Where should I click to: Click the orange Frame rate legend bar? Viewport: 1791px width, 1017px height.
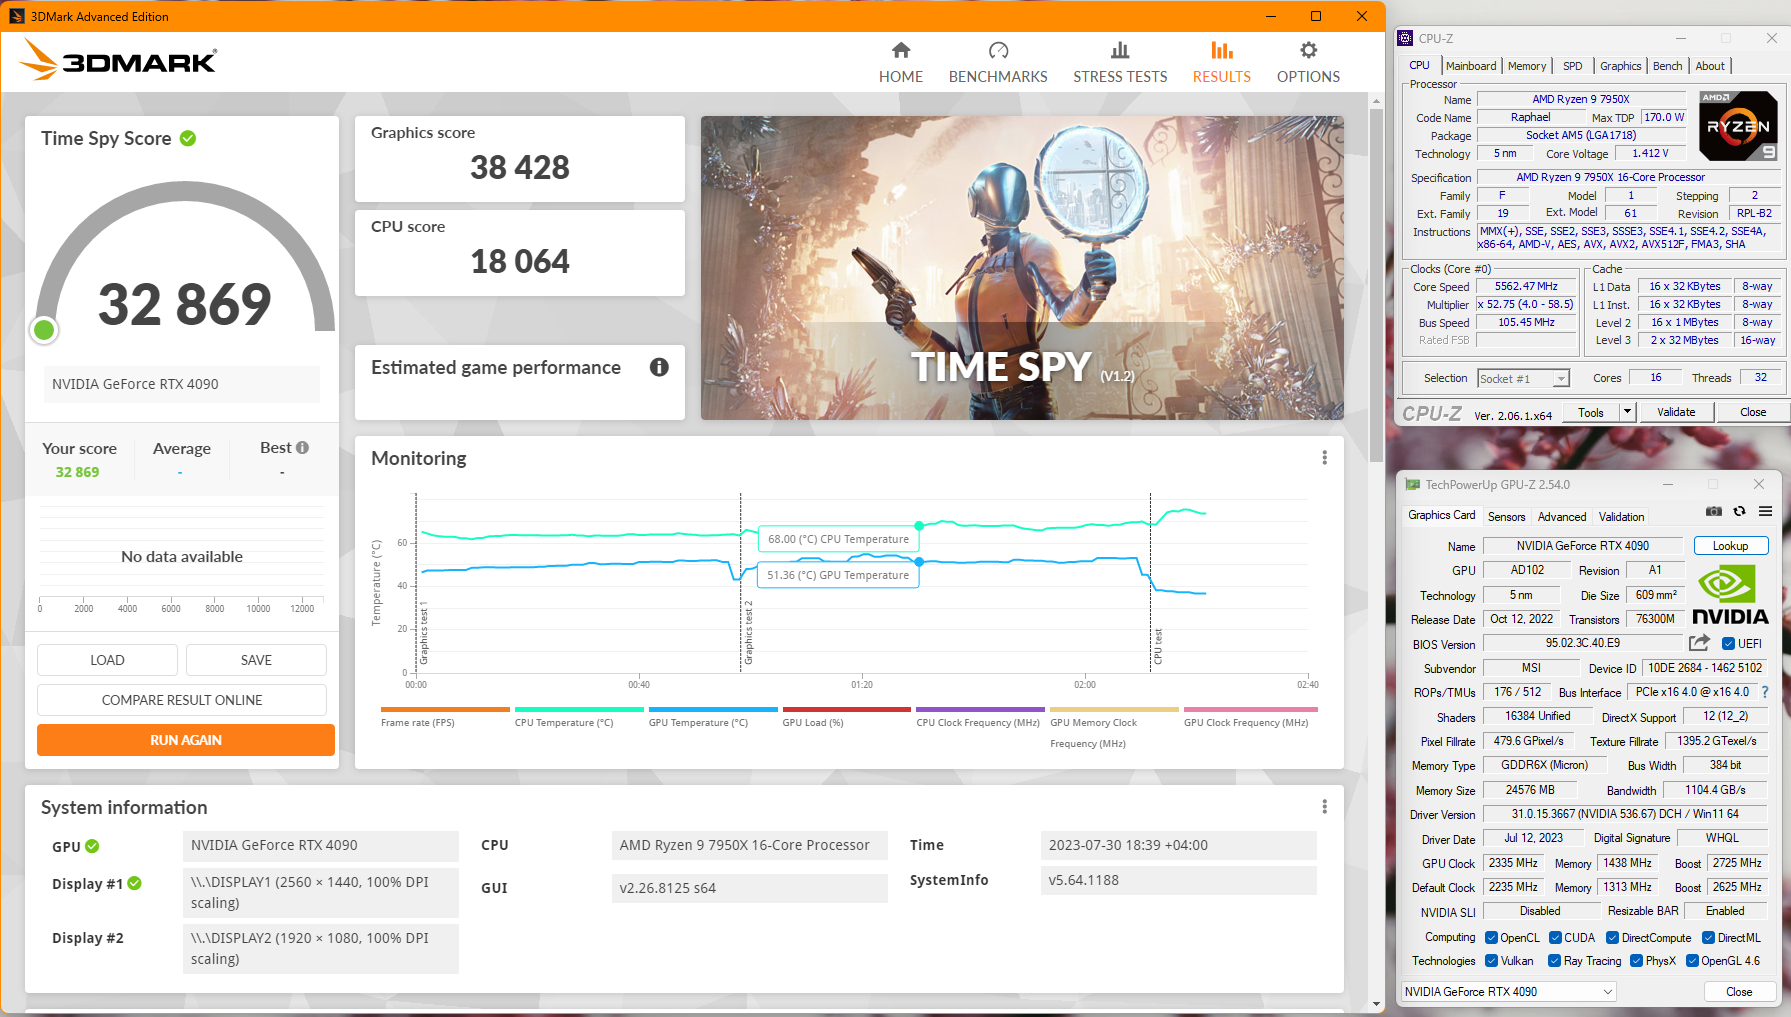(x=445, y=710)
